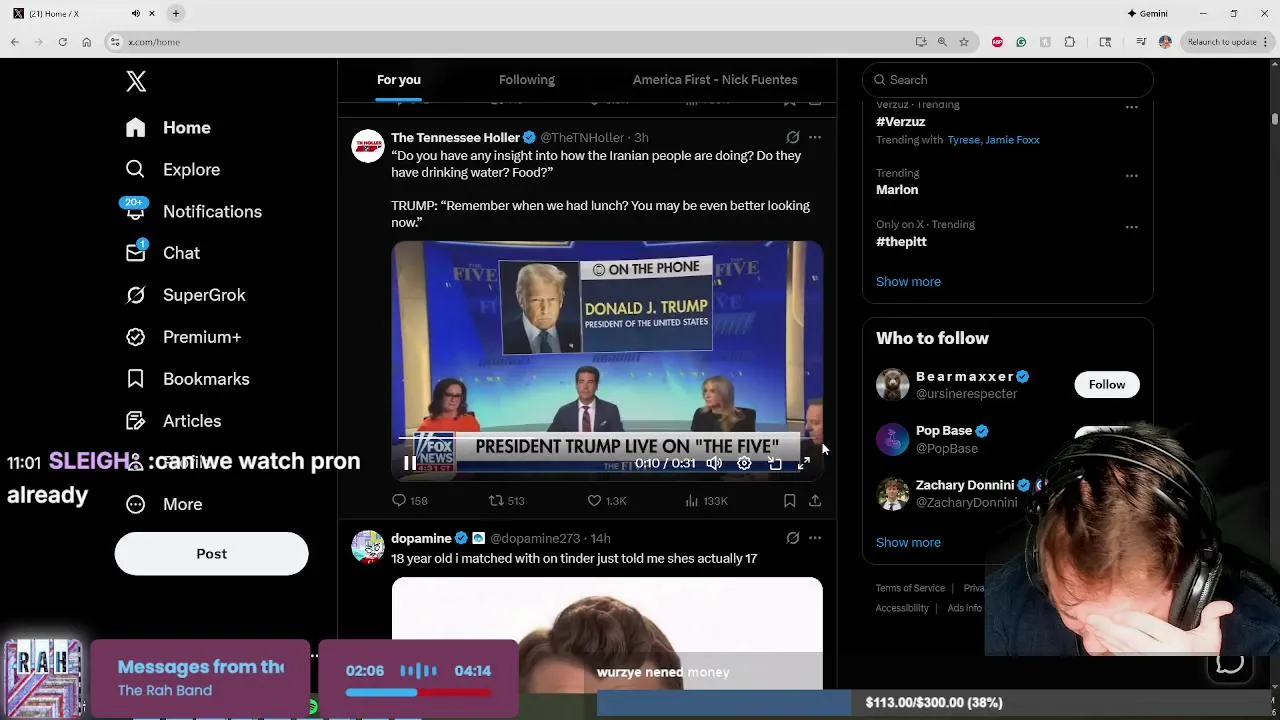Open the #Verzuz trending topic
The image size is (1280, 720).
901,122
